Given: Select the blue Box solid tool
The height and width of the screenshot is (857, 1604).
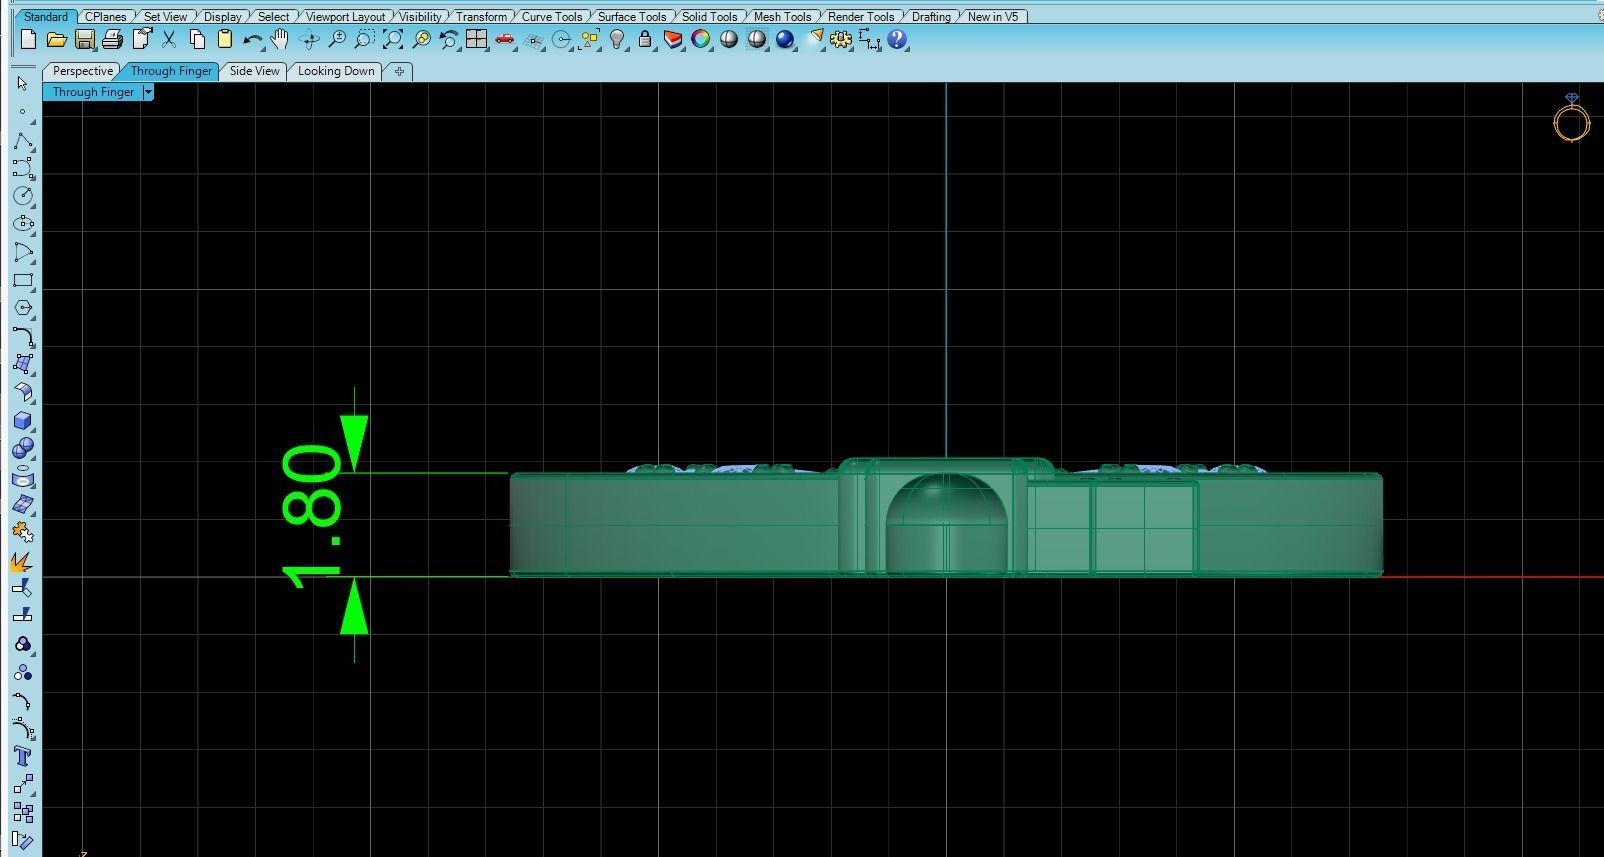Looking at the screenshot, I should point(23,421).
